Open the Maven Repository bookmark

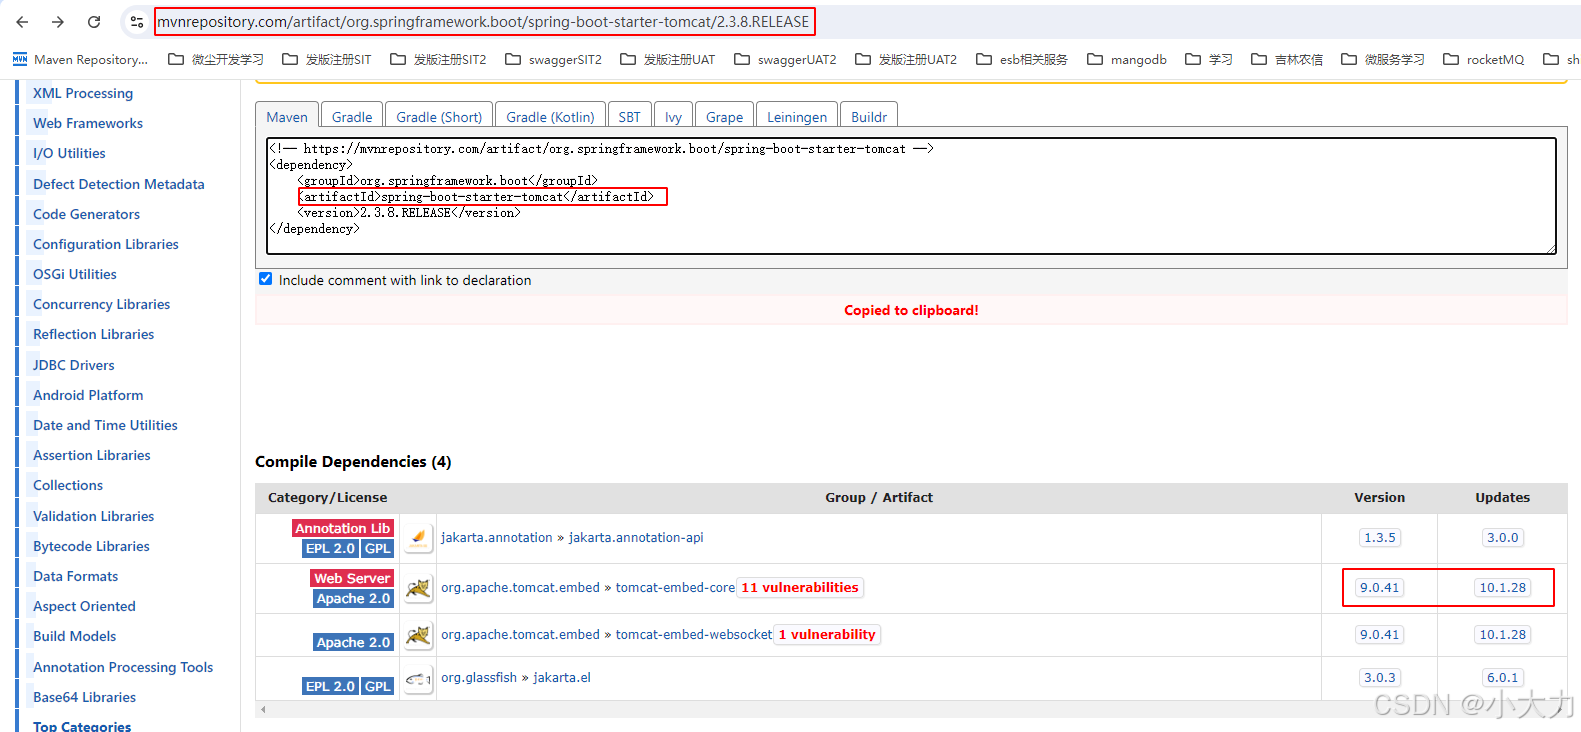pos(80,59)
